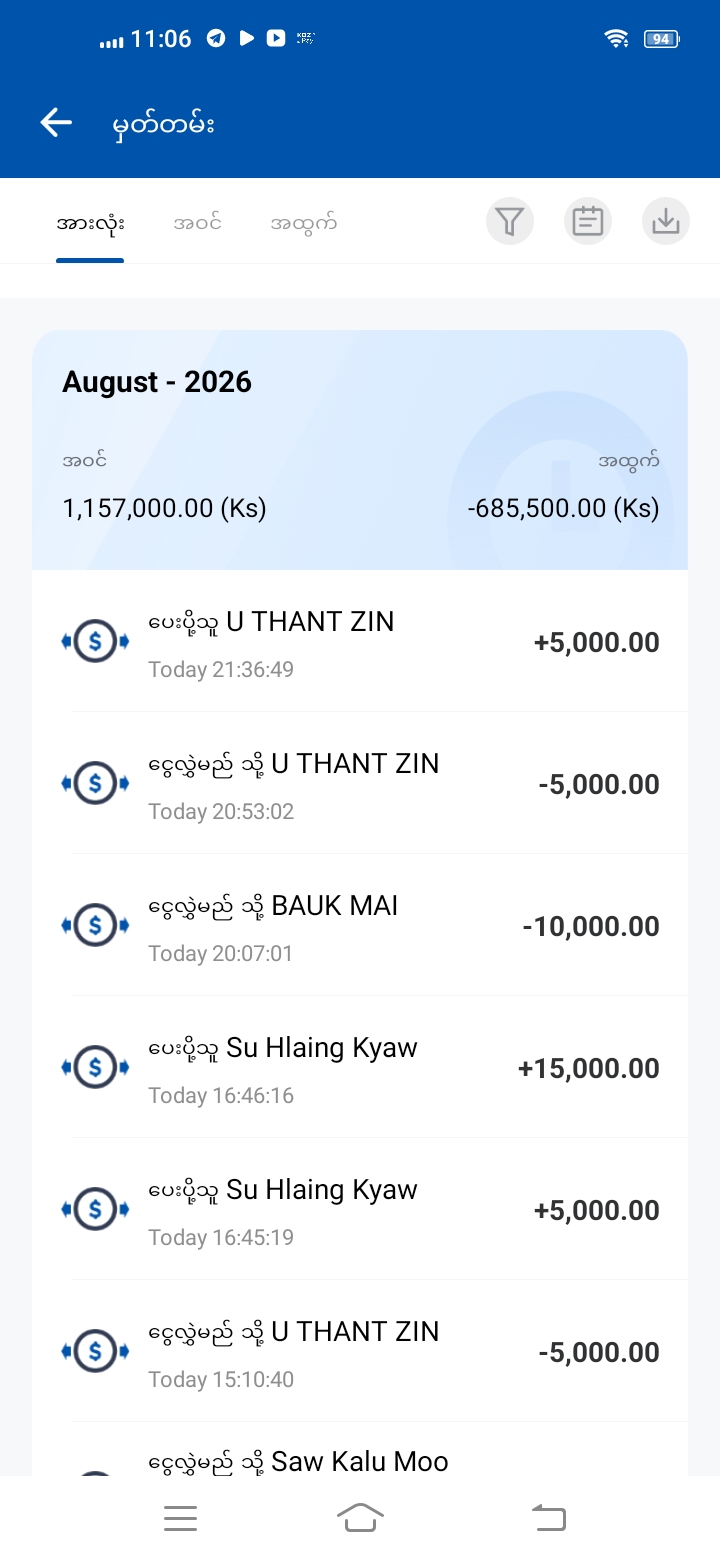
Task: Open the calendar date picker icon
Action: coord(588,221)
